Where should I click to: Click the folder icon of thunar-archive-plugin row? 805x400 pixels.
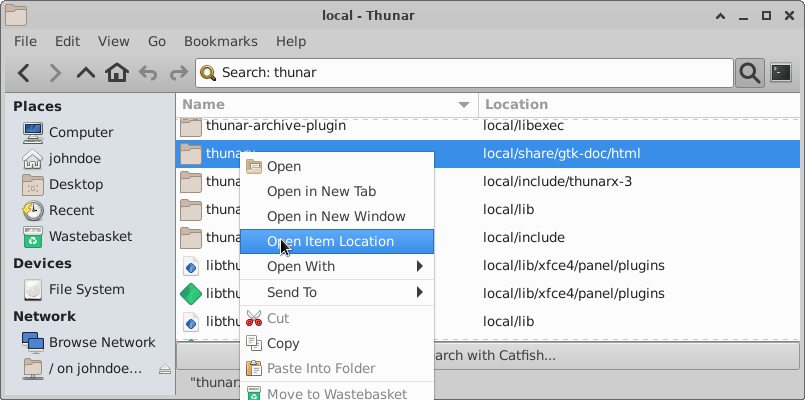tap(191, 126)
